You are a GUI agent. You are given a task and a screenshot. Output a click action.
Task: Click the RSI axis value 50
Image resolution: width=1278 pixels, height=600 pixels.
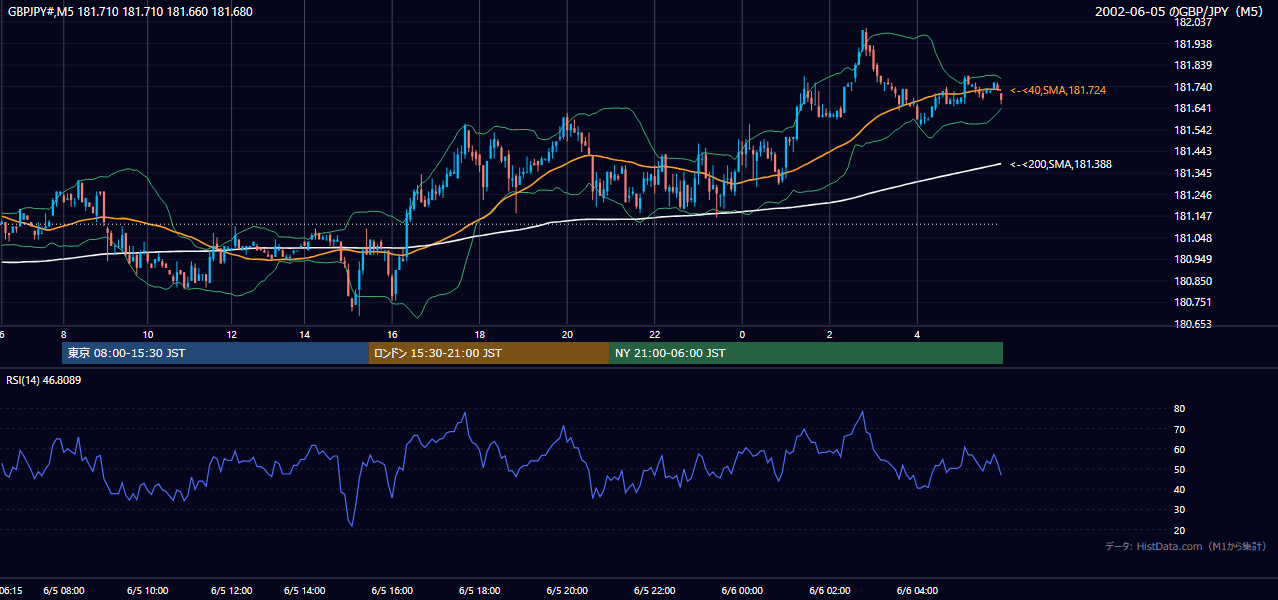1179,469
